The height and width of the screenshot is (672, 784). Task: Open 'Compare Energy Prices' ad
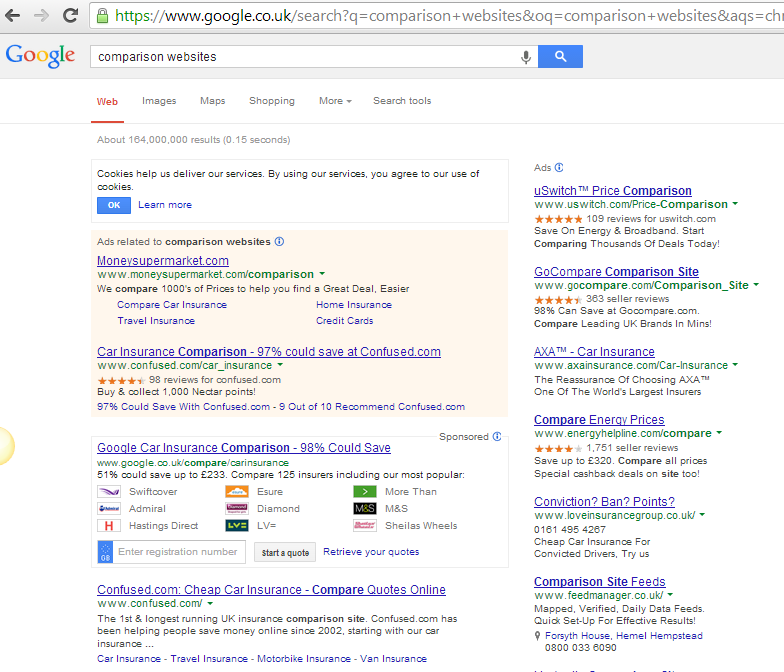click(600, 420)
